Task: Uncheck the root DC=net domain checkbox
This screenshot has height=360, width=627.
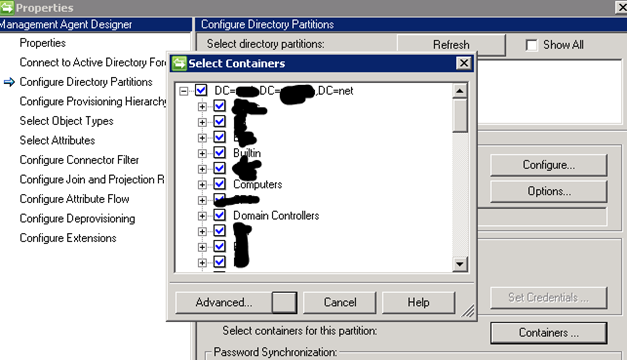Action: pyautogui.click(x=201, y=90)
